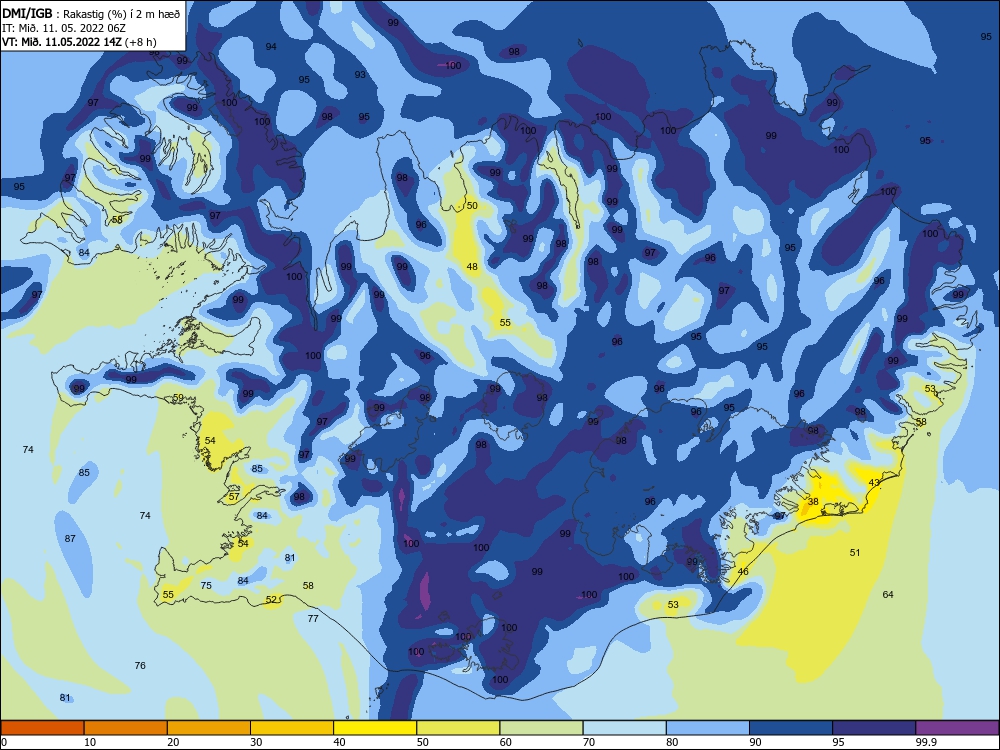Click the '20' legend tick label
Screen dimensions: 1000x750
pyautogui.click(x=173, y=742)
